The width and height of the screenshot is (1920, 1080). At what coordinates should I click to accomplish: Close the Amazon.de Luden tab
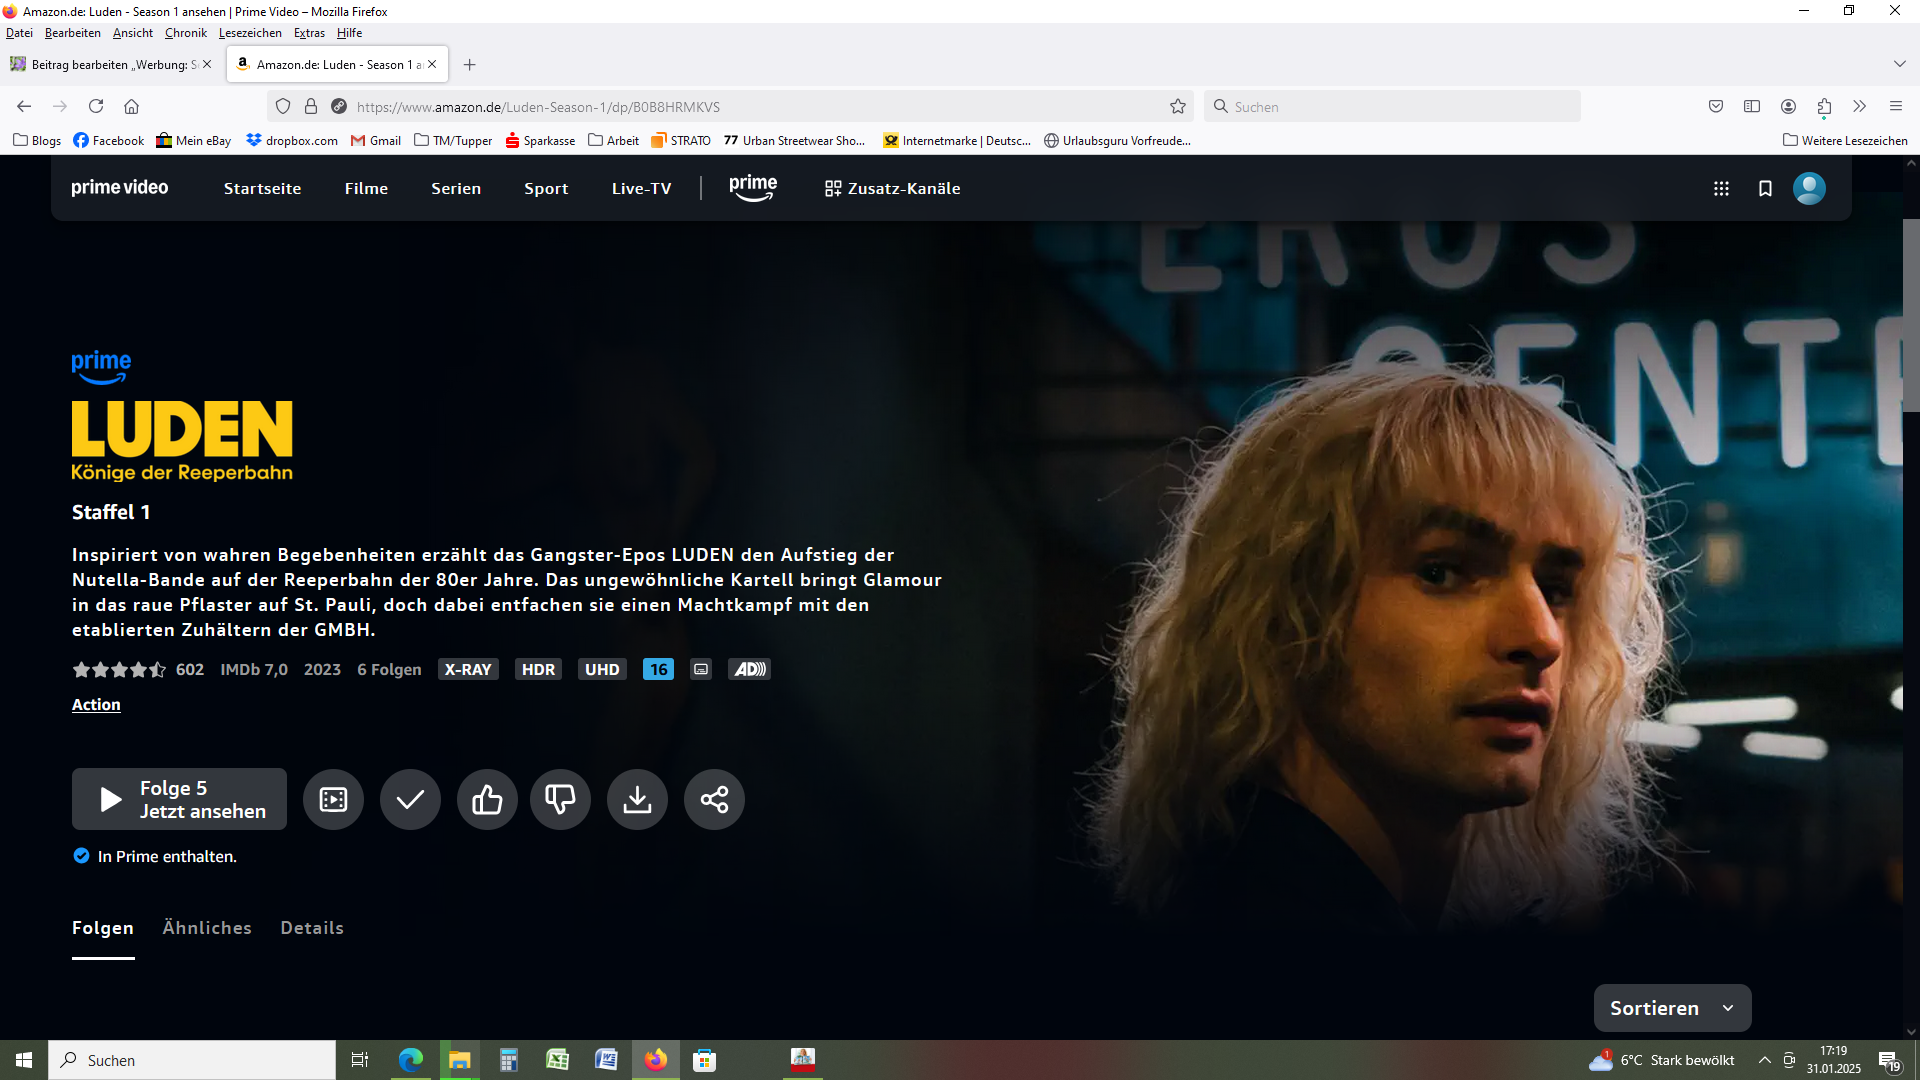(432, 64)
